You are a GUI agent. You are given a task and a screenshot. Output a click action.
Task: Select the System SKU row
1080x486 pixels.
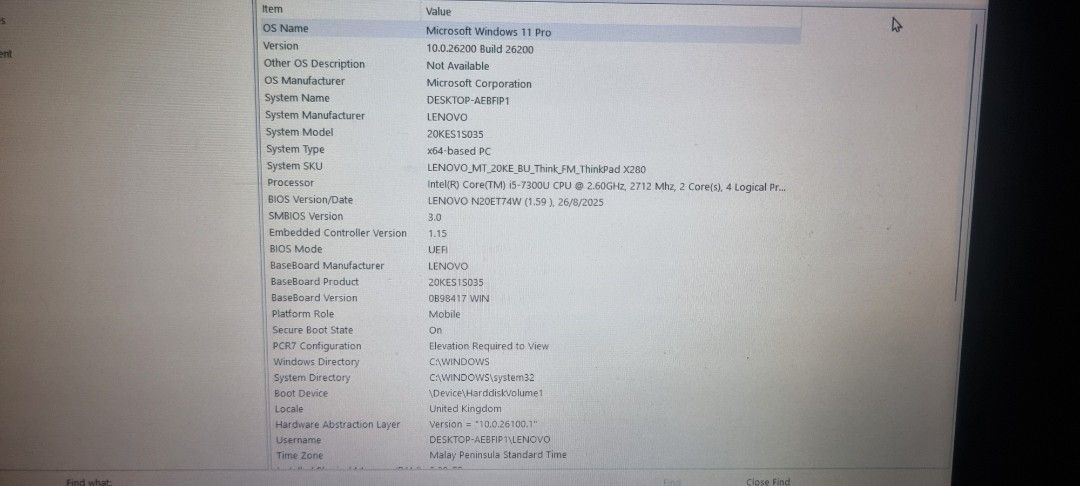pyautogui.click(x=529, y=167)
